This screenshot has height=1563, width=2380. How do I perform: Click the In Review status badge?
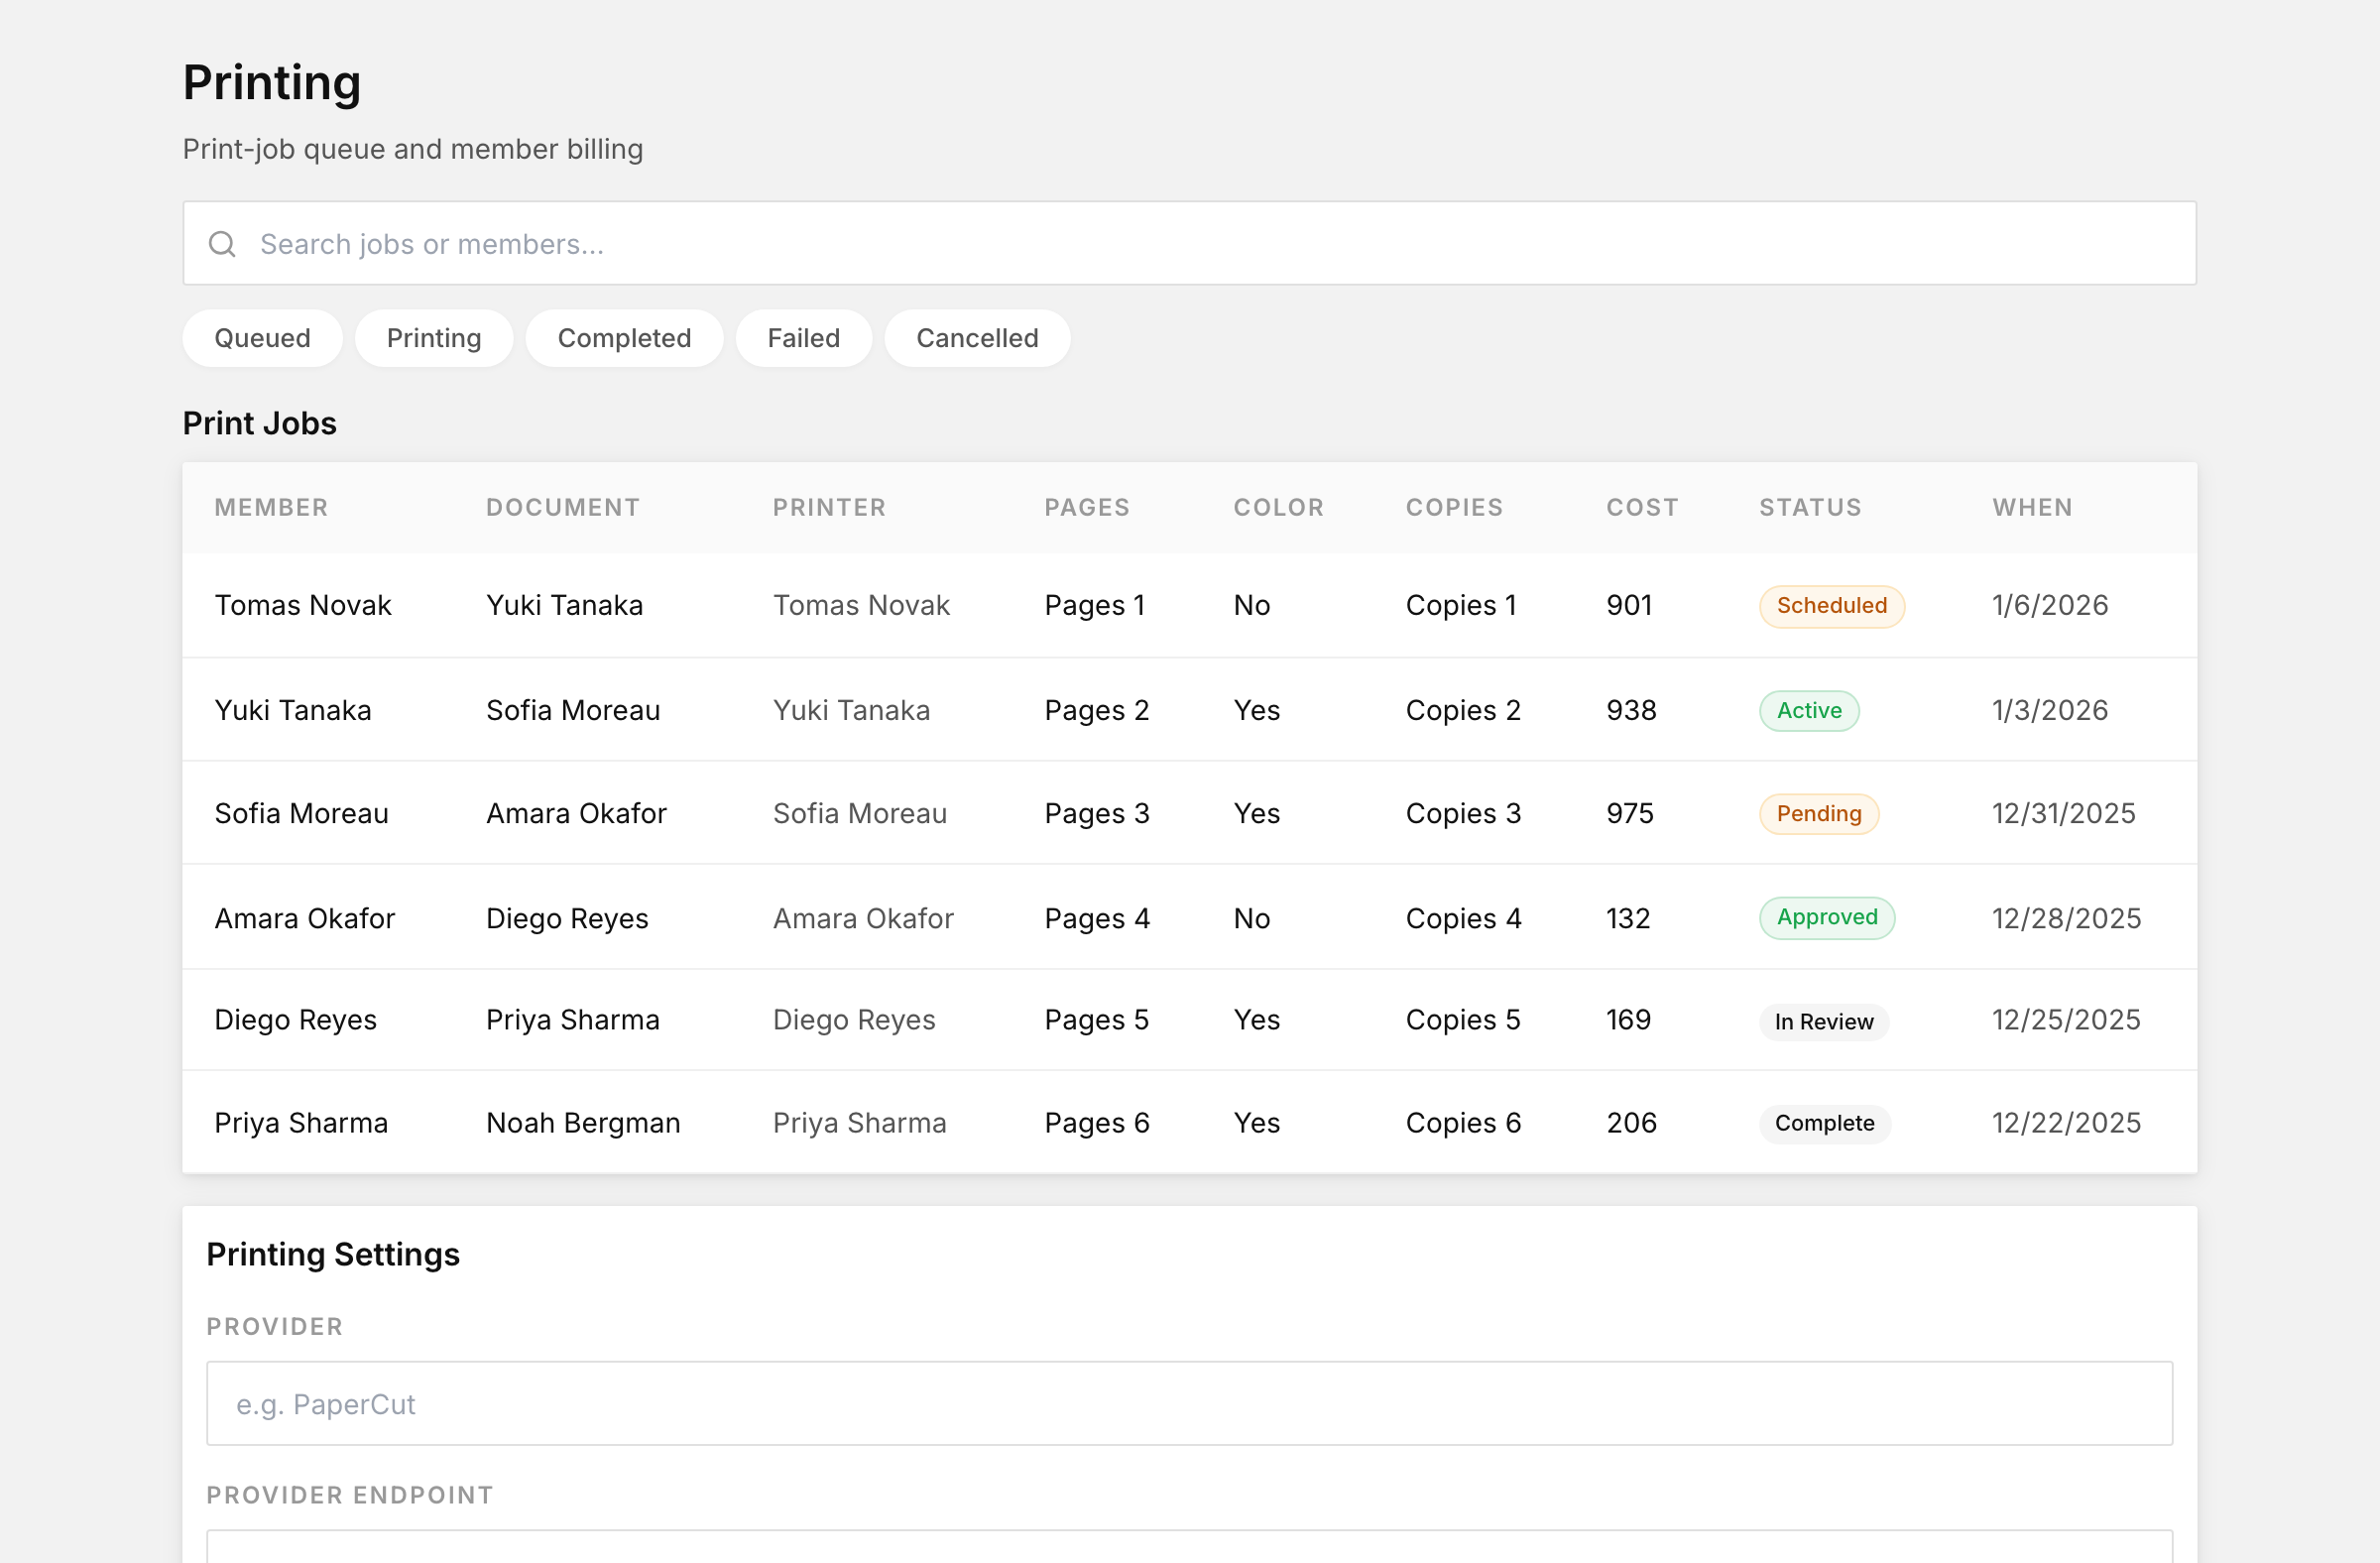coord(1823,1022)
